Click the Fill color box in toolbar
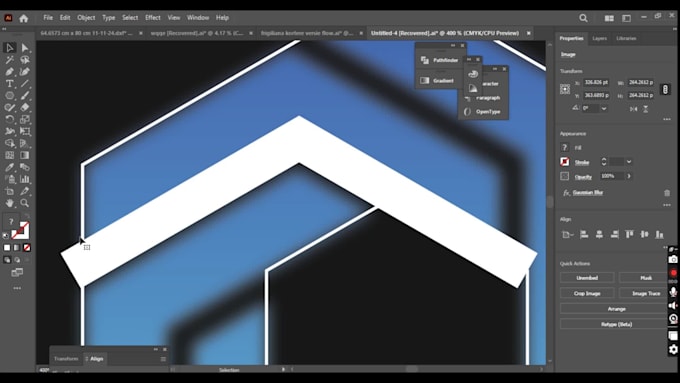The height and width of the screenshot is (383, 680). pos(11,222)
